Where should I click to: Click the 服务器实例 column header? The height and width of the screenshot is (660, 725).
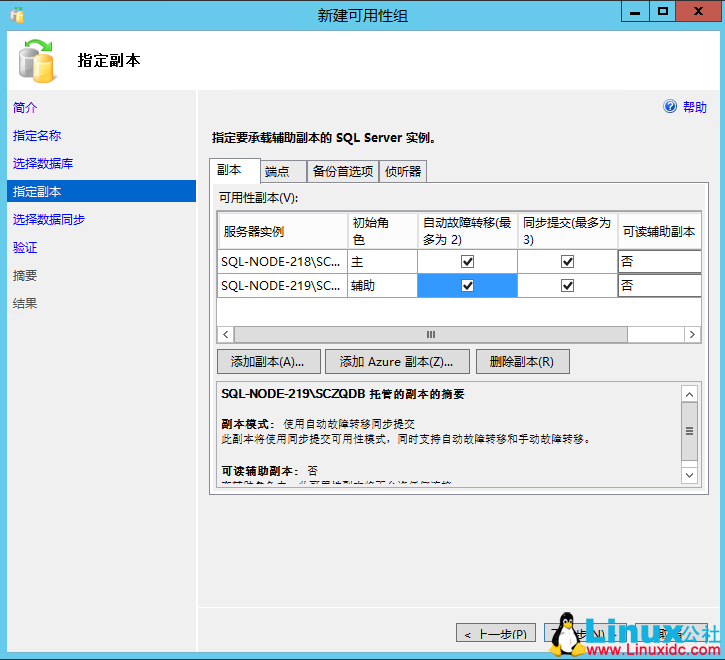[x=282, y=231]
